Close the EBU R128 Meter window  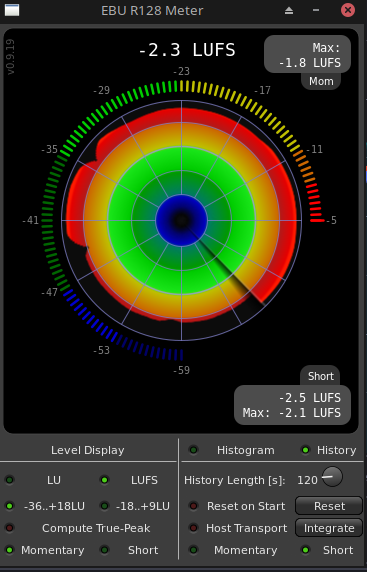coord(348,10)
